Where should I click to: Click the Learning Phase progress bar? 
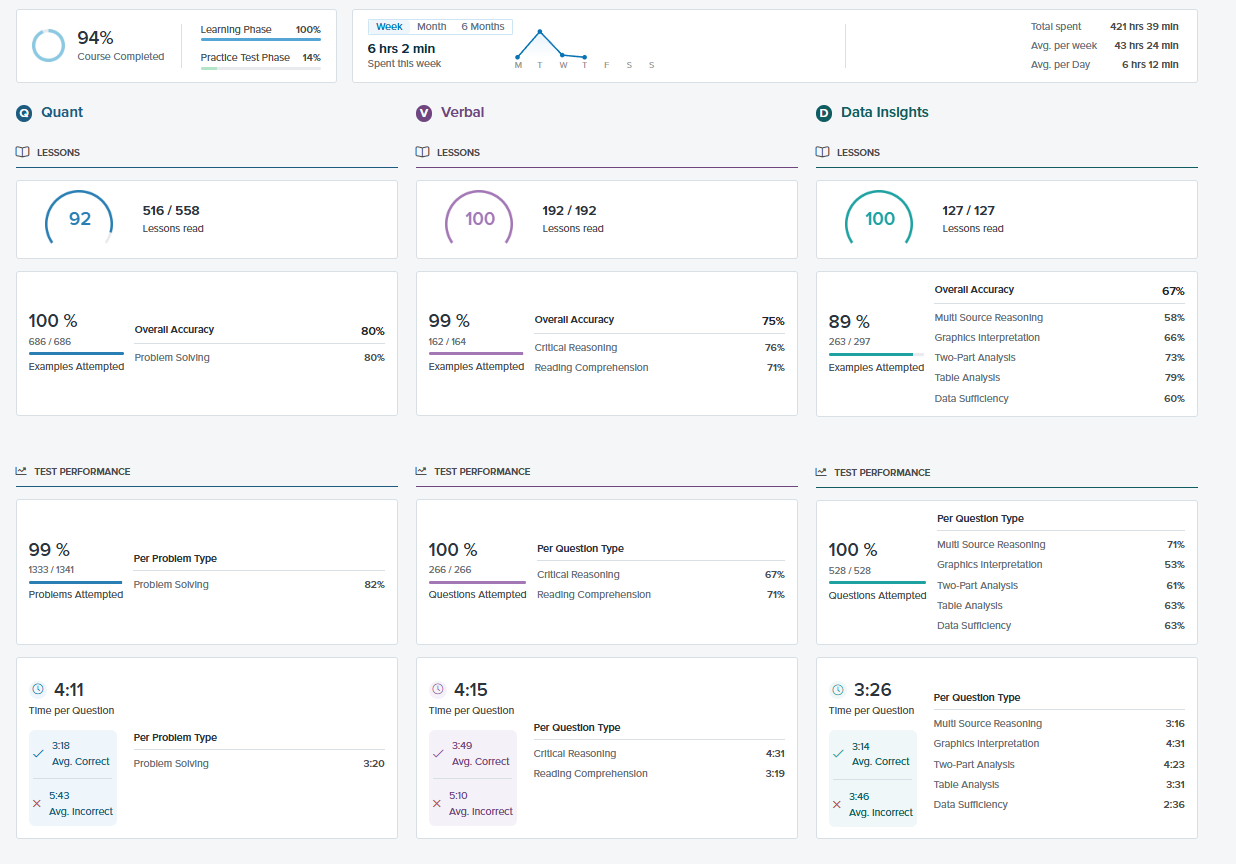pos(260,40)
